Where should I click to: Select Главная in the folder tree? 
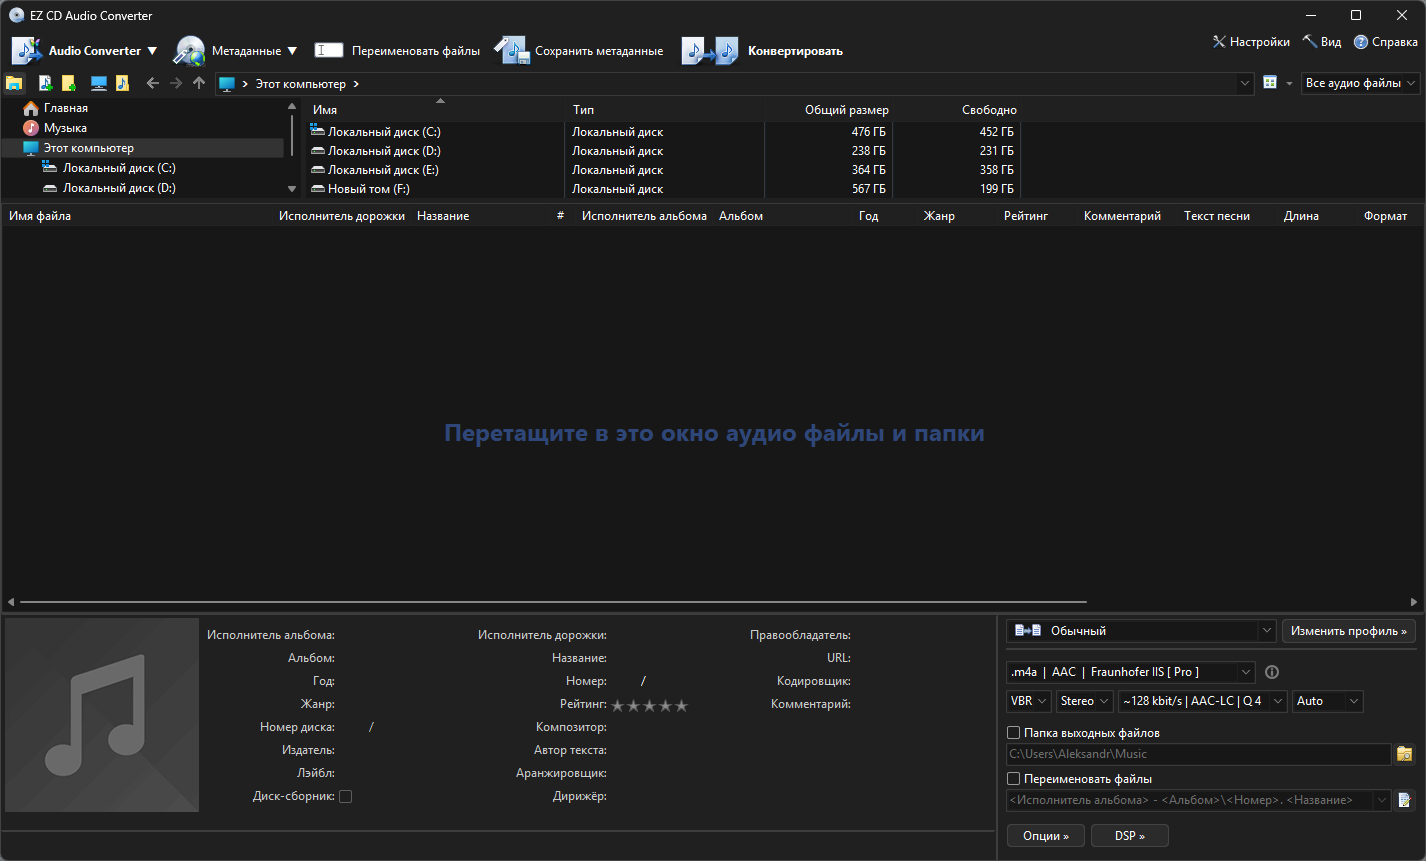coord(66,108)
